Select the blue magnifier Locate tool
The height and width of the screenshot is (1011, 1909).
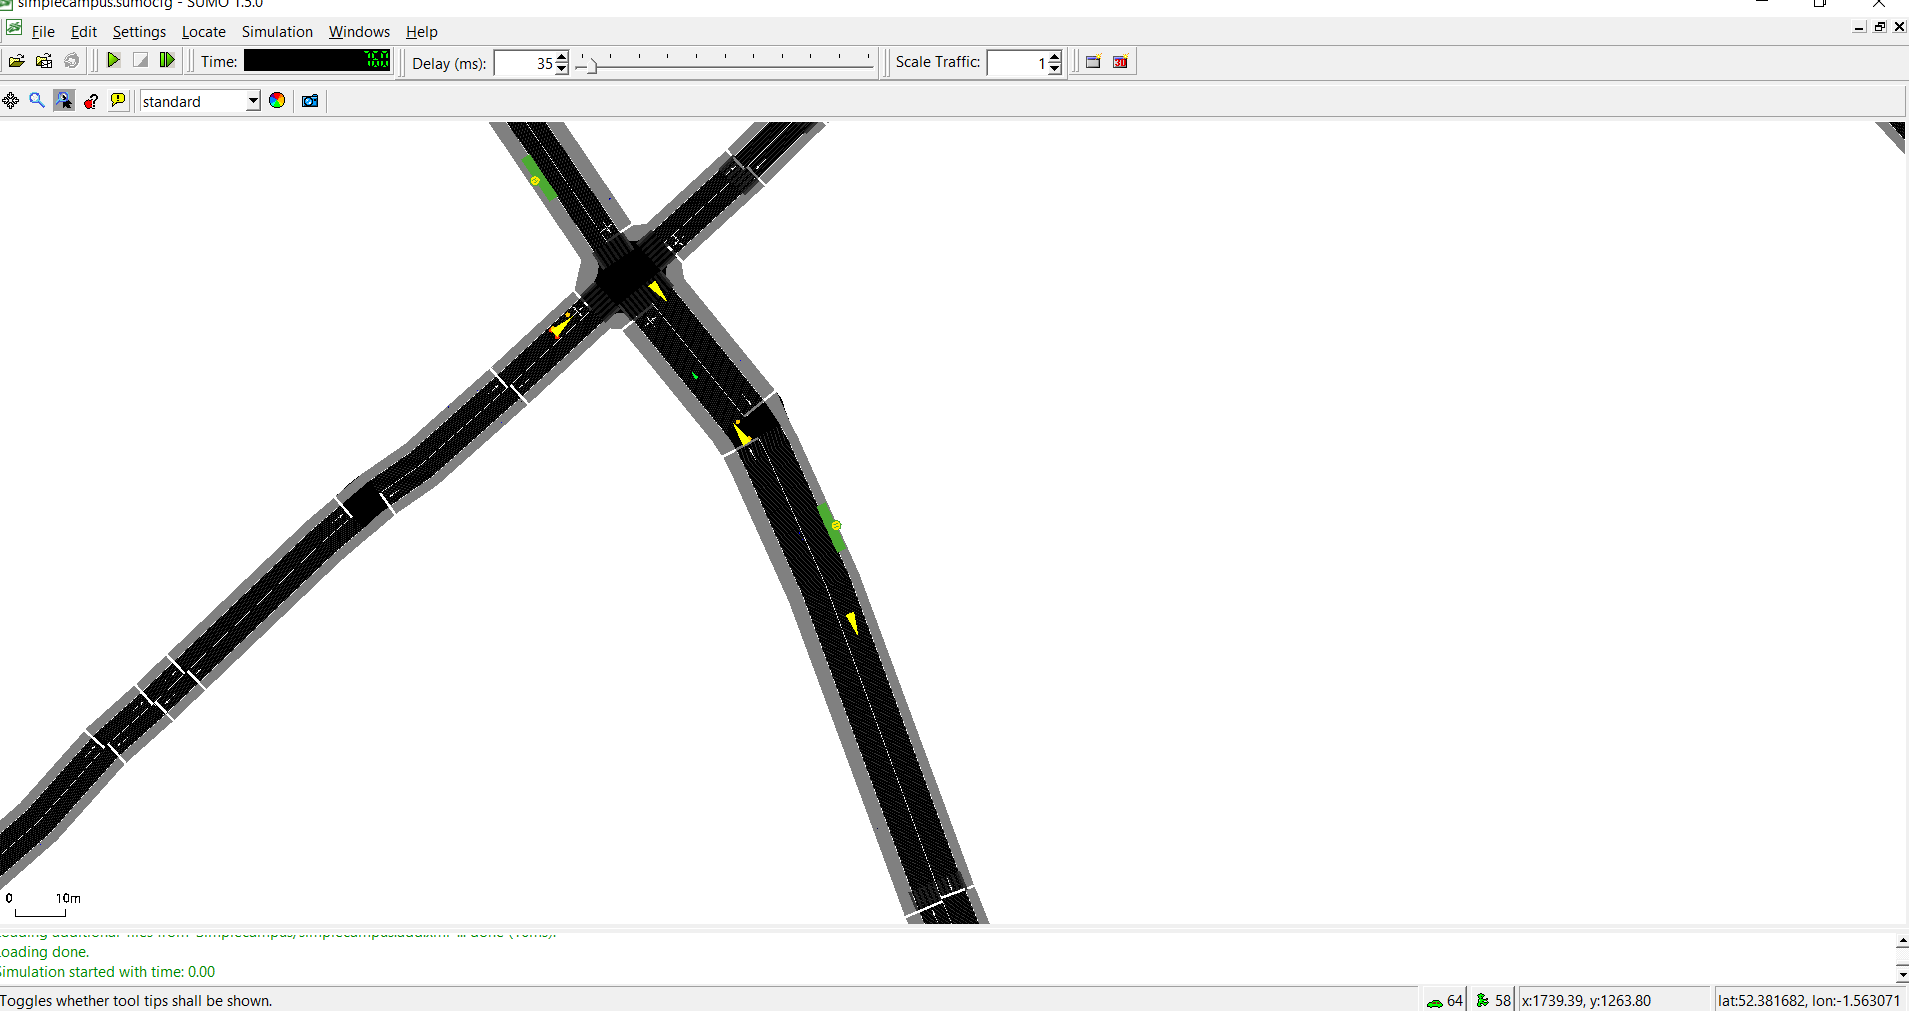(x=37, y=101)
